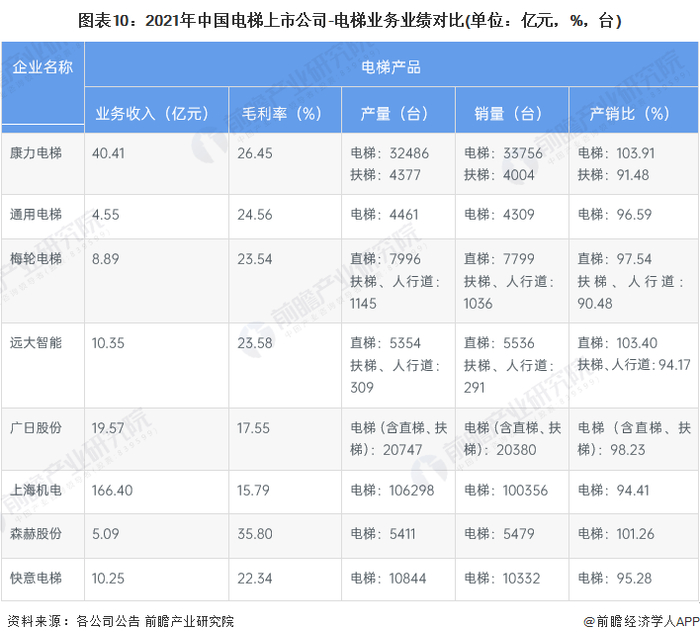Click the chart title 图表10 heading
The image size is (700, 642).
point(350,21)
